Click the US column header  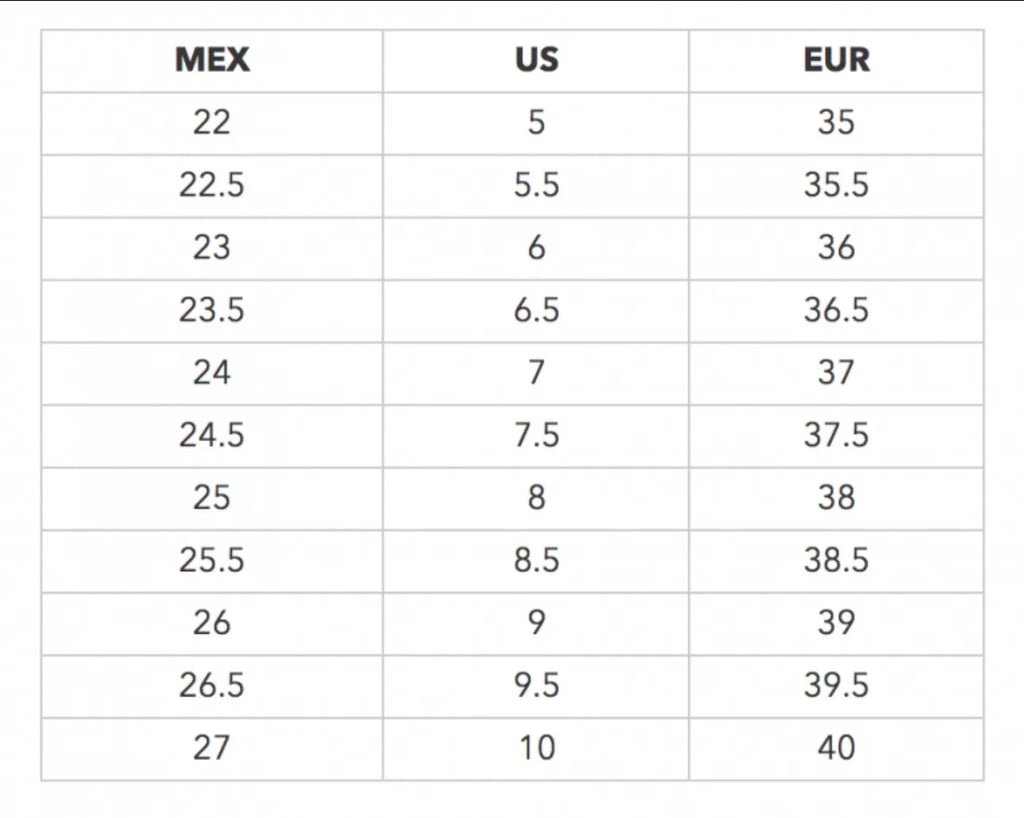[x=536, y=61]
